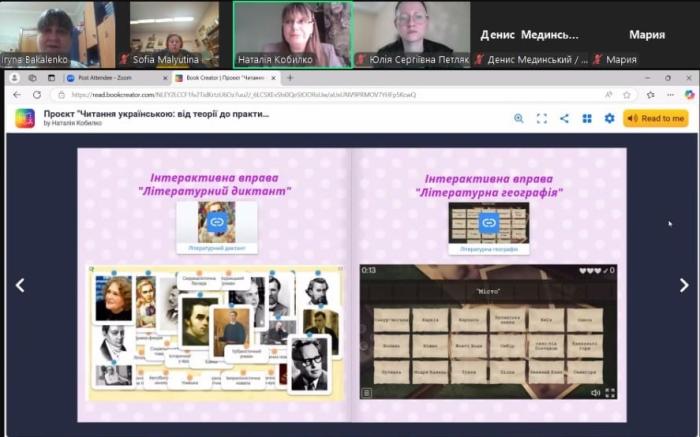The image size is (700, 437).
Task: Open the pages grid overview icon
Action: pyautogui.click(x=587, y=118)
